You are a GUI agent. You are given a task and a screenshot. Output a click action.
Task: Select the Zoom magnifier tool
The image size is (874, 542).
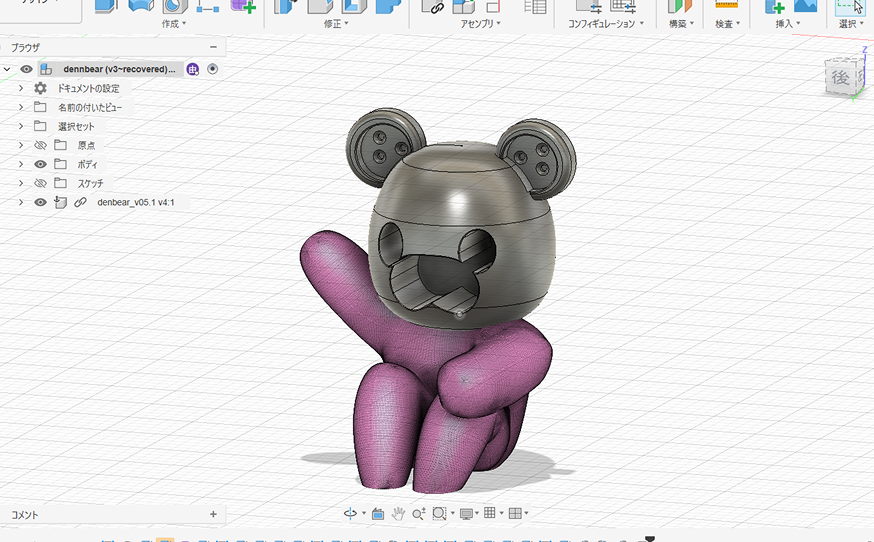(x=418, y=513)
